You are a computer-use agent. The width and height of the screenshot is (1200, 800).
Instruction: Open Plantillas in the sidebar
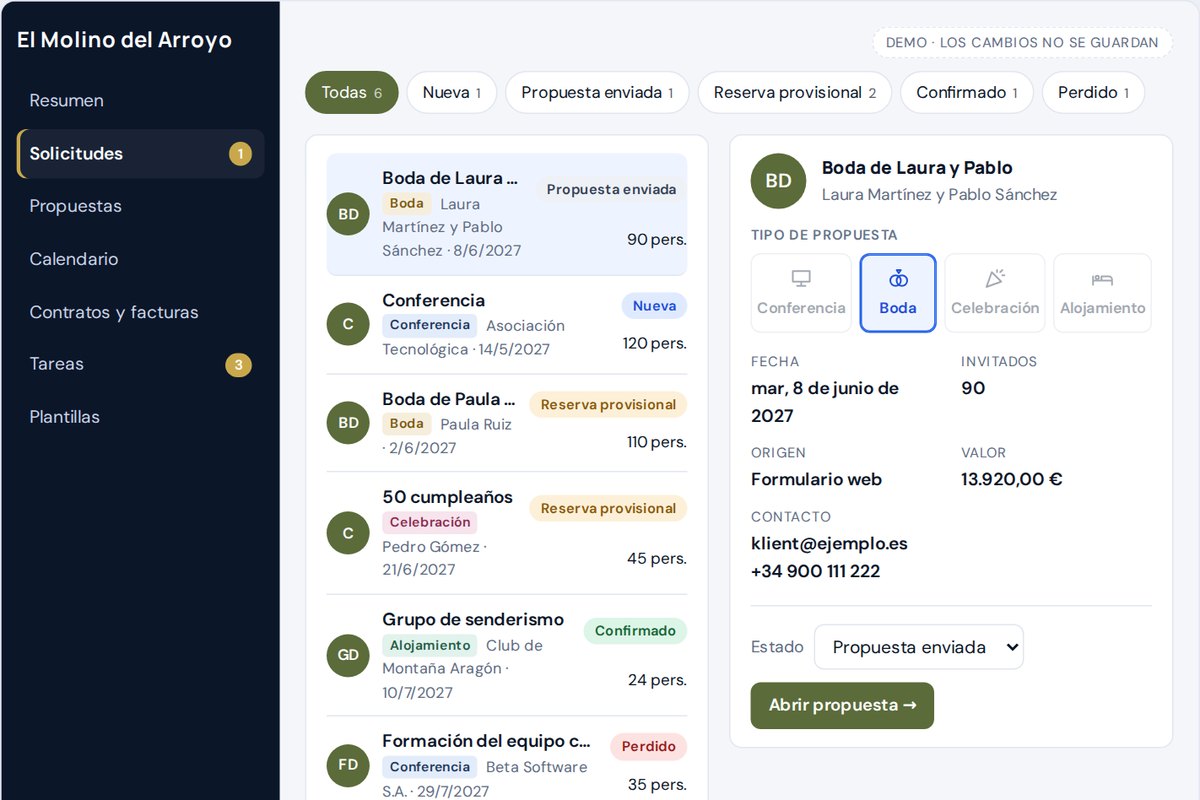click(141, 417)
